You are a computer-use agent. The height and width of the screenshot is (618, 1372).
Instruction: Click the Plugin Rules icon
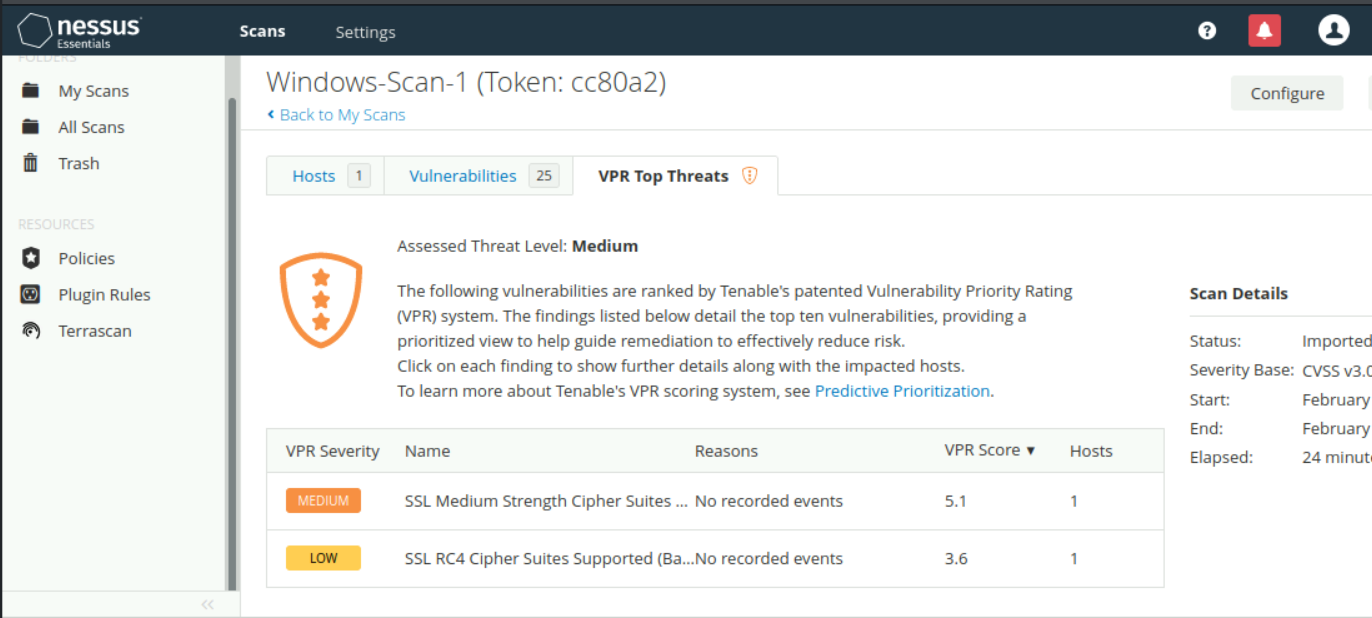click(x=31, y=295)
